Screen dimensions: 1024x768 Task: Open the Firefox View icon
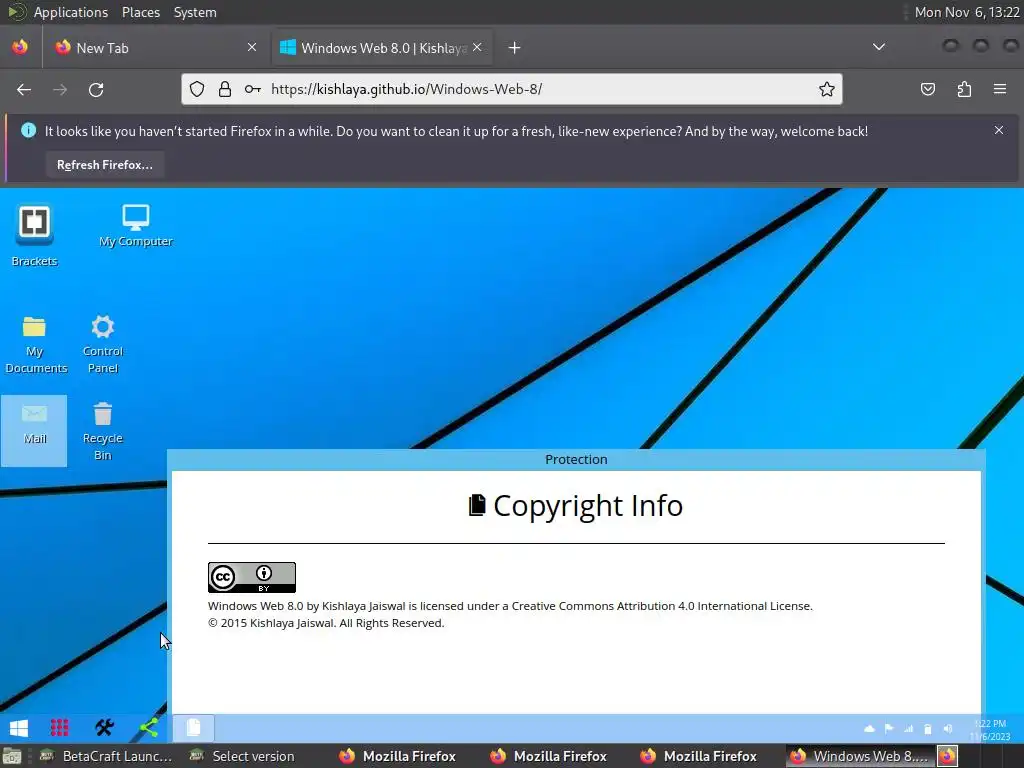point(20,47)
